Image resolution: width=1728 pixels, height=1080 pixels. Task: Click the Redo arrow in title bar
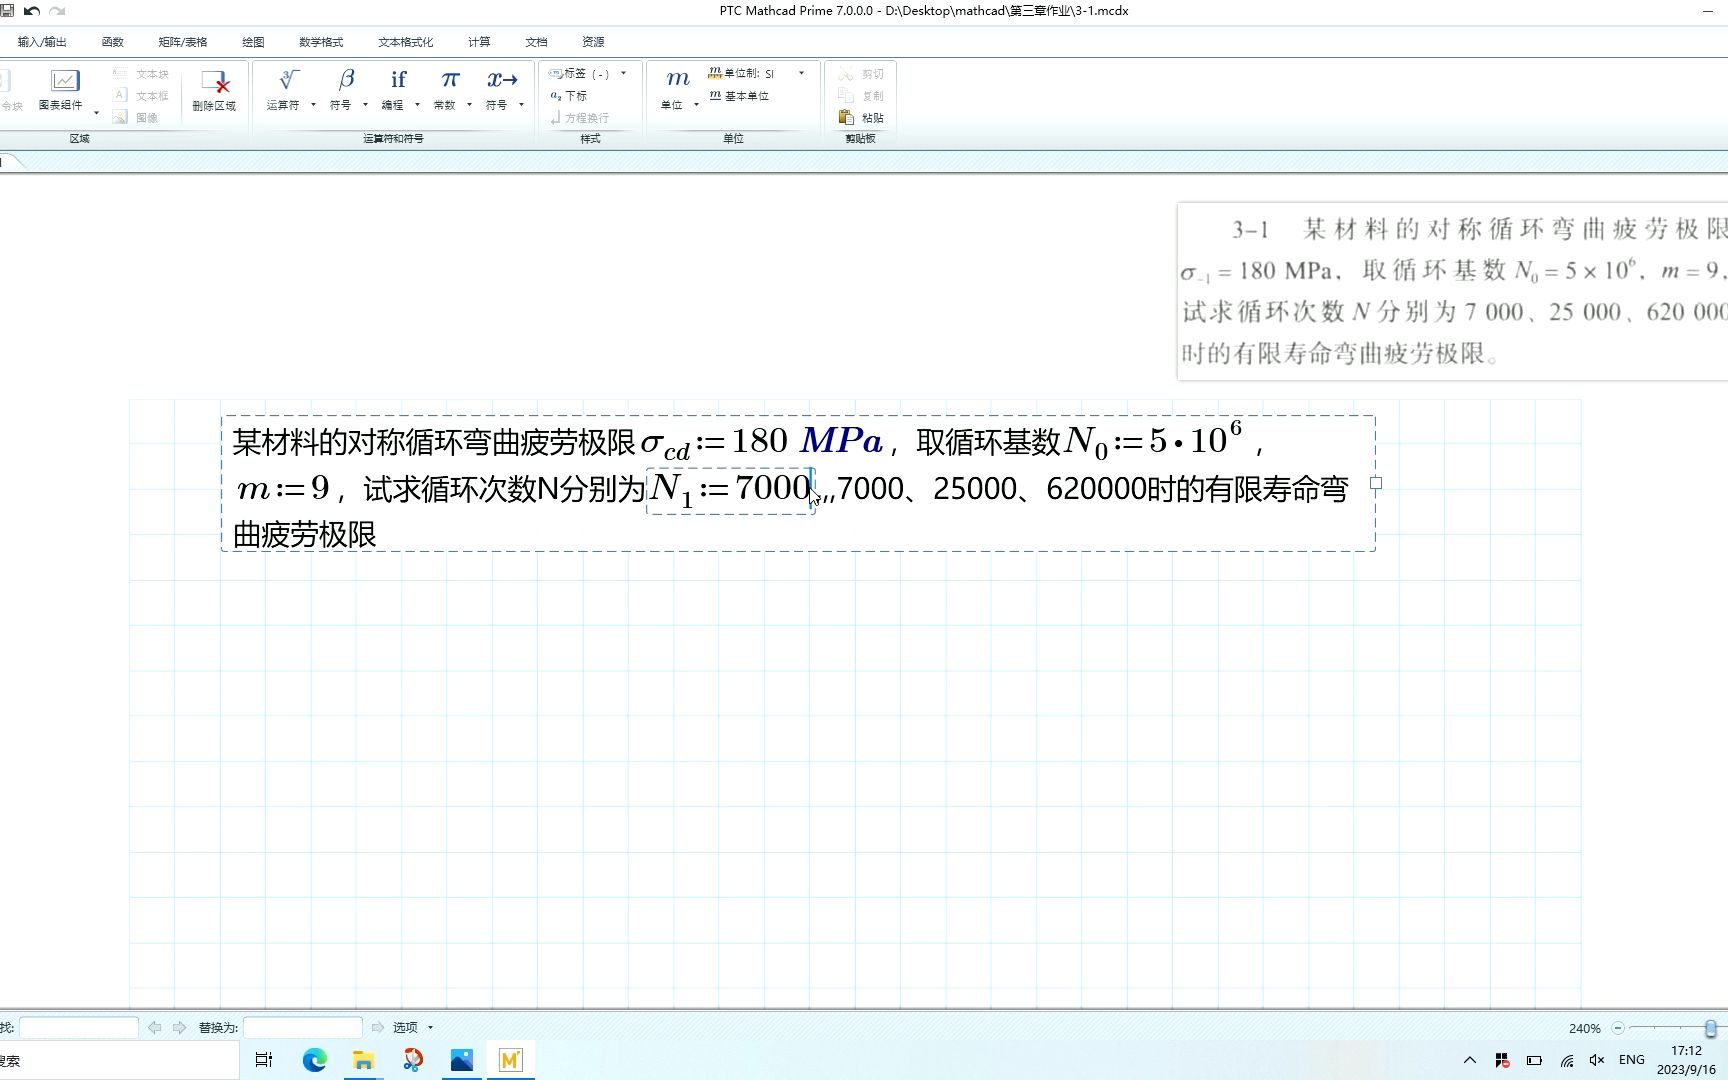click(x=57, y=11)
